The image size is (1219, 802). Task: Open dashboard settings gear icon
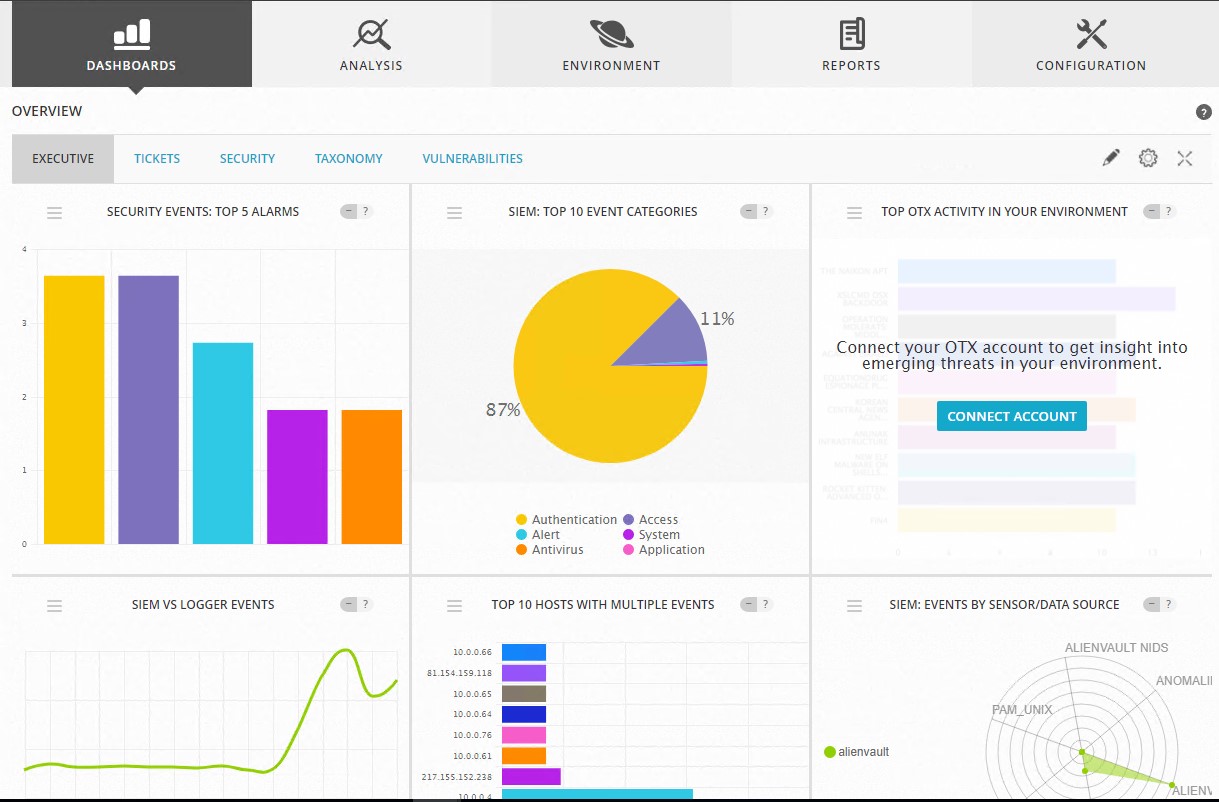tap(1148, 158)
